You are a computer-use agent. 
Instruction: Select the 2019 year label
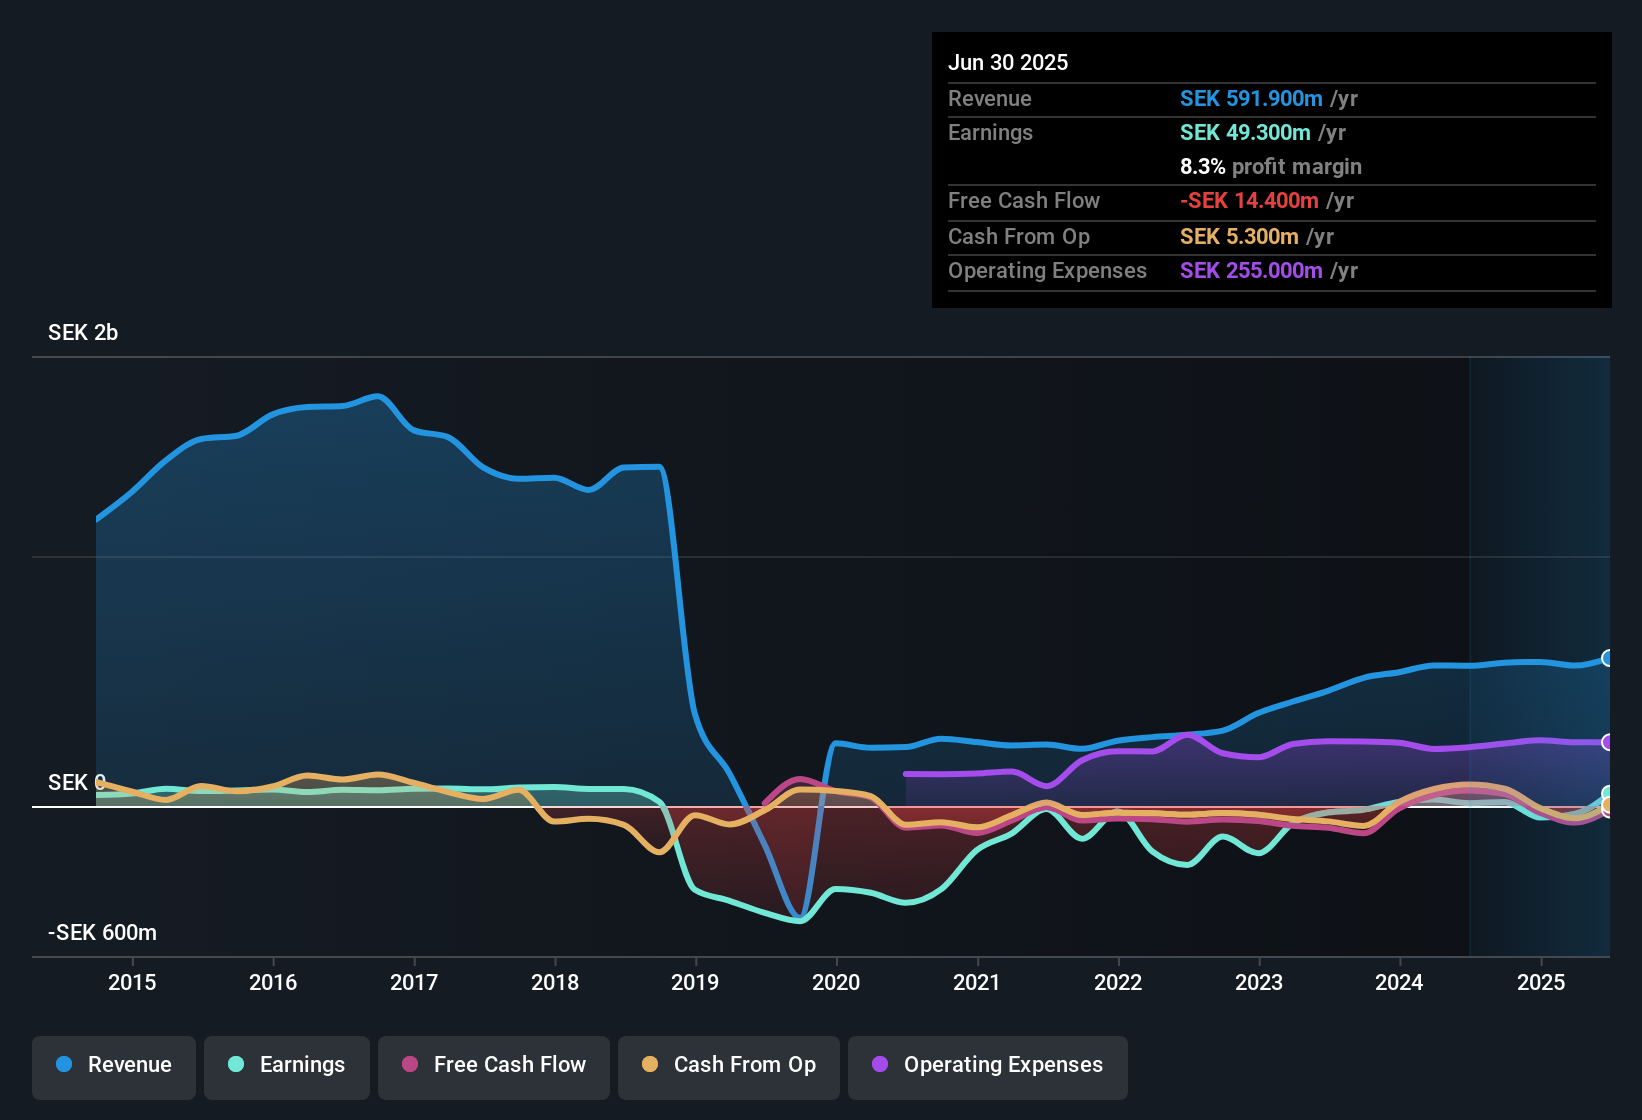[x=697, y=982]
